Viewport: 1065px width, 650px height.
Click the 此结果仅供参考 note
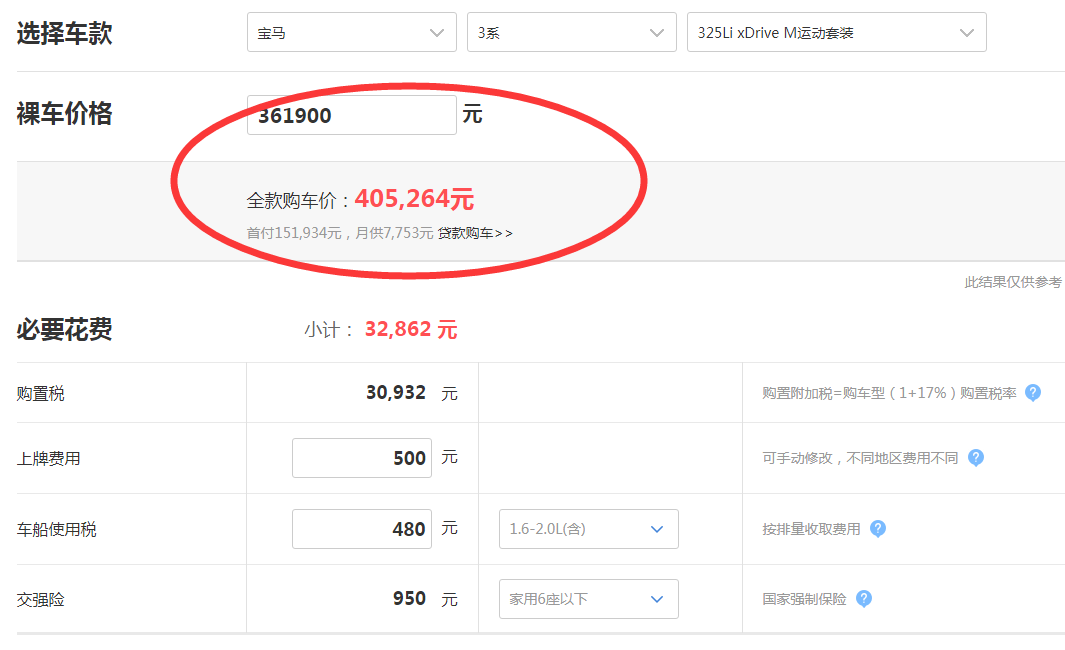[x=1013, y=282]
